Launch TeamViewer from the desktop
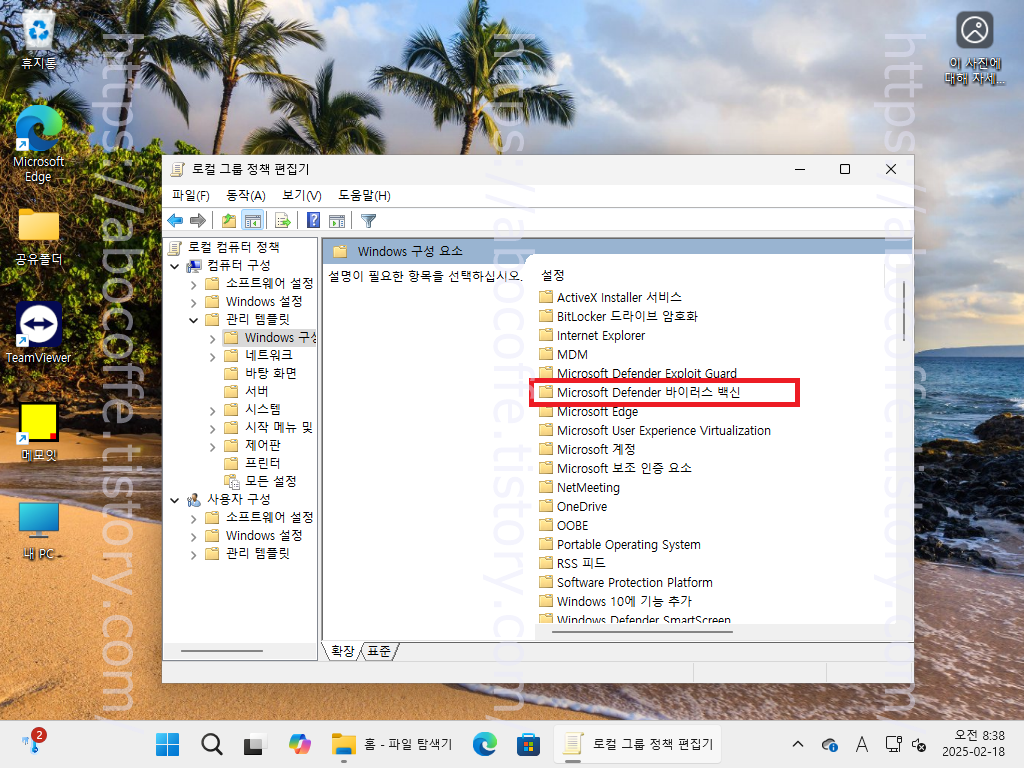Image resolution: width=1024 pixels, height=768 pixels. tap(39, 333)
